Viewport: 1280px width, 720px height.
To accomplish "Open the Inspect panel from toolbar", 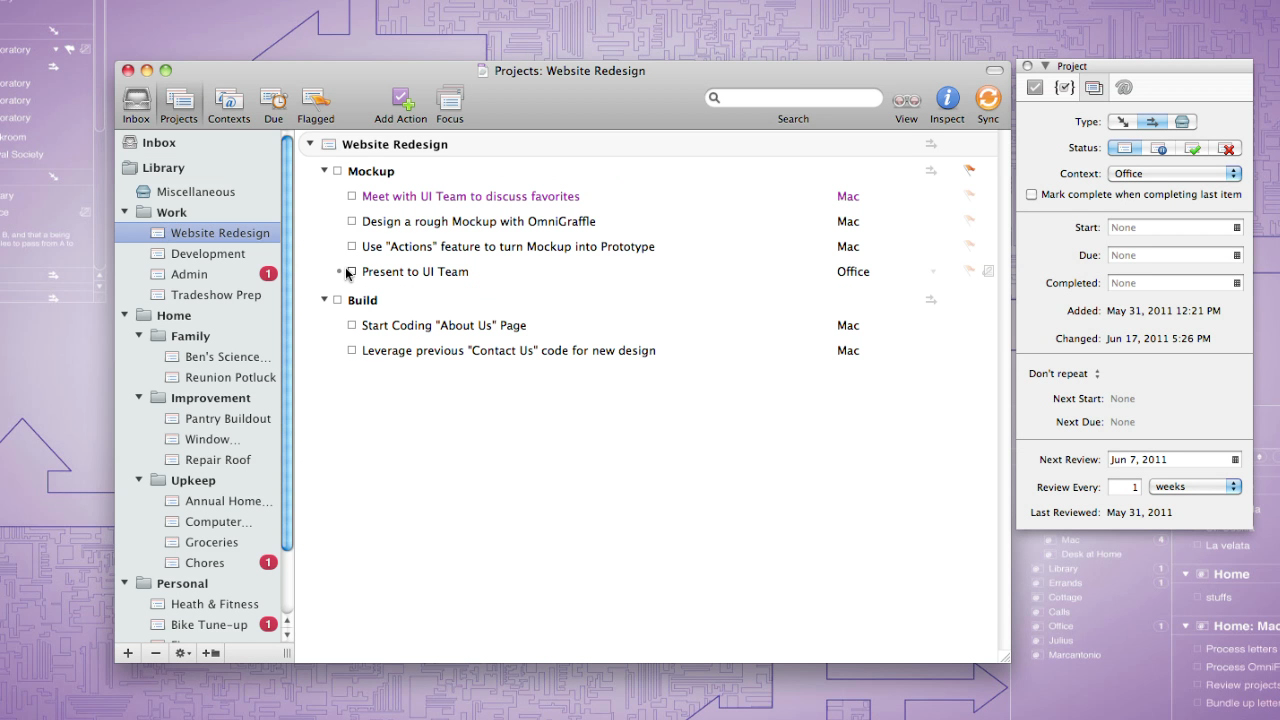I will coord(946,104).
